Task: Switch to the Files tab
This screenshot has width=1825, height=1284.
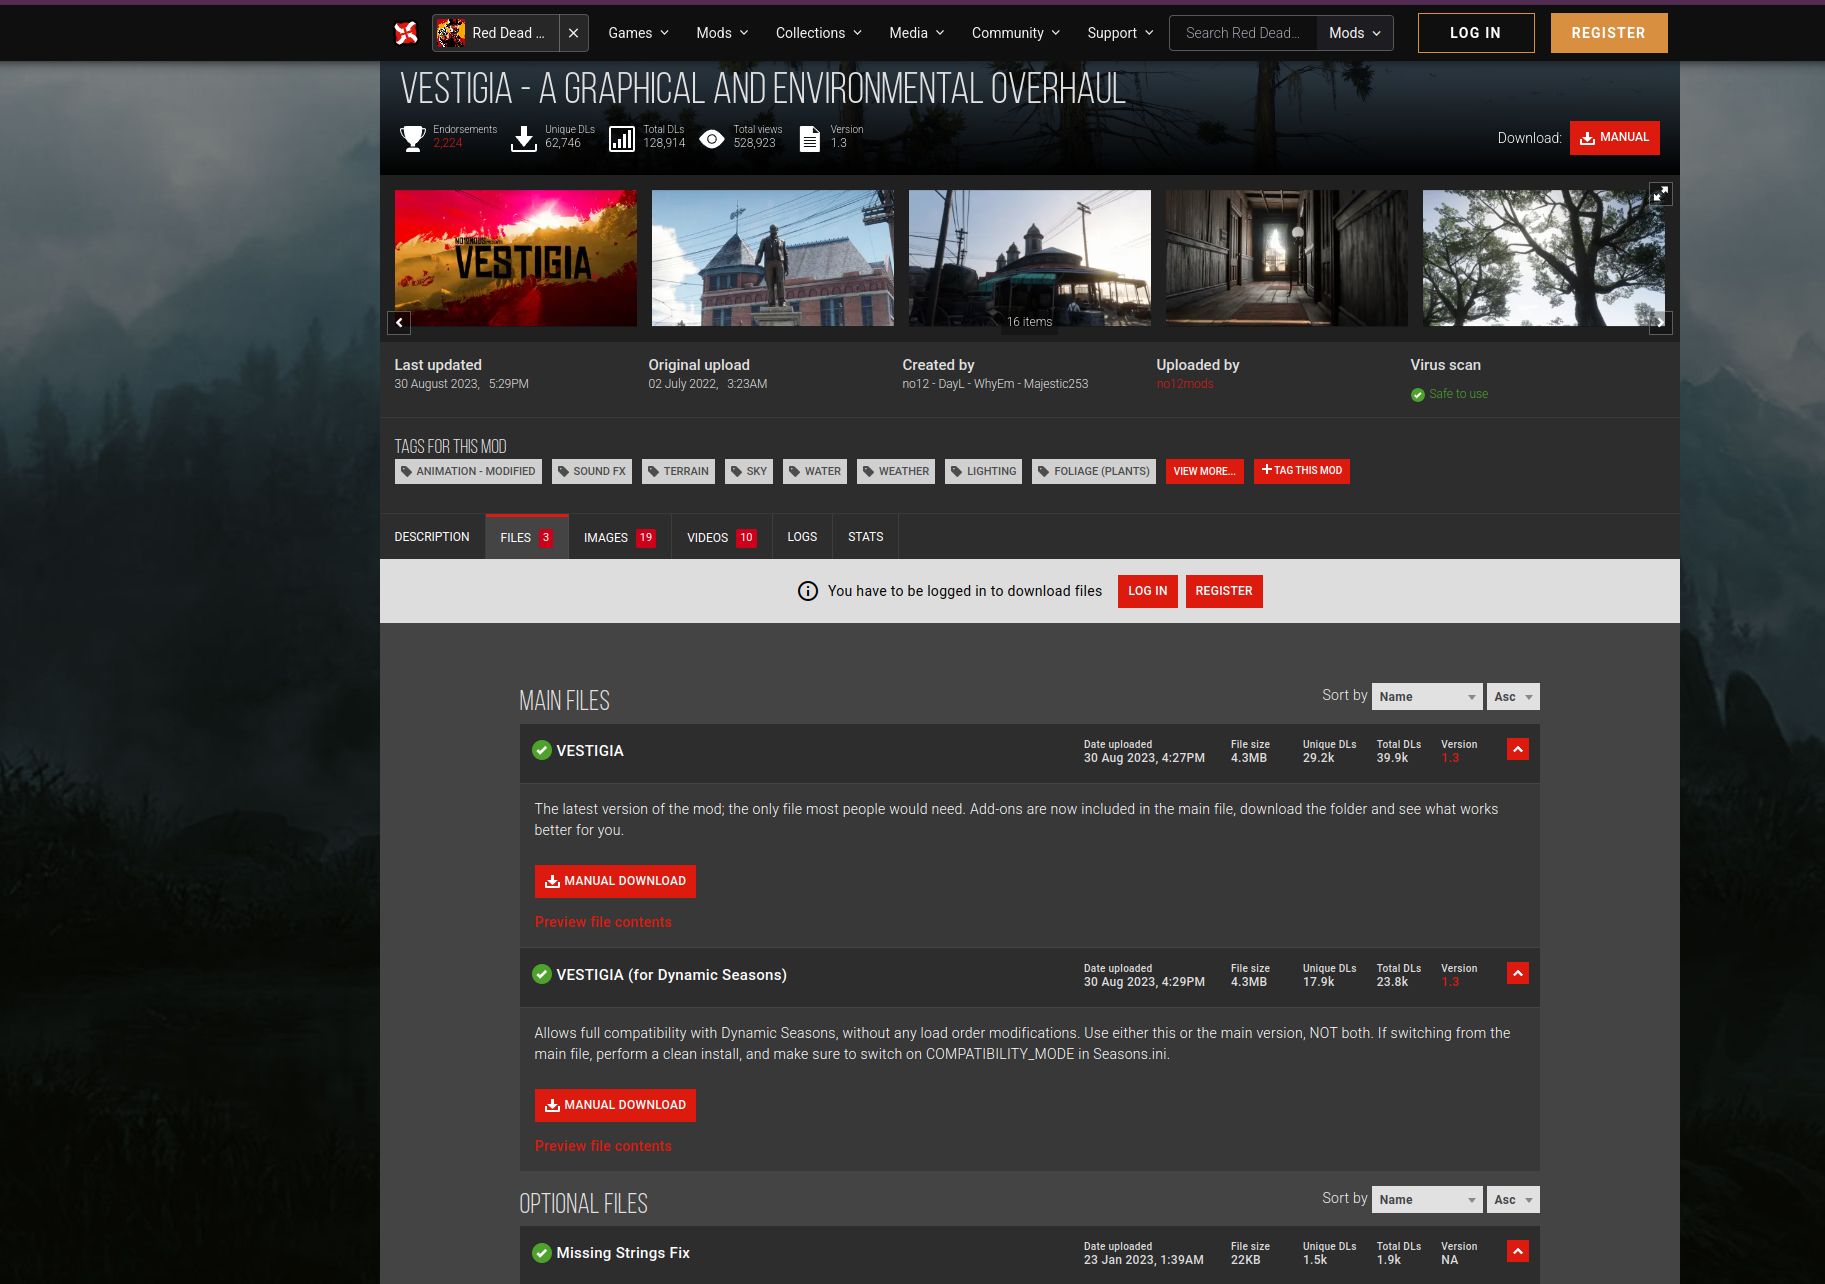Action: [x=527, y=537]
